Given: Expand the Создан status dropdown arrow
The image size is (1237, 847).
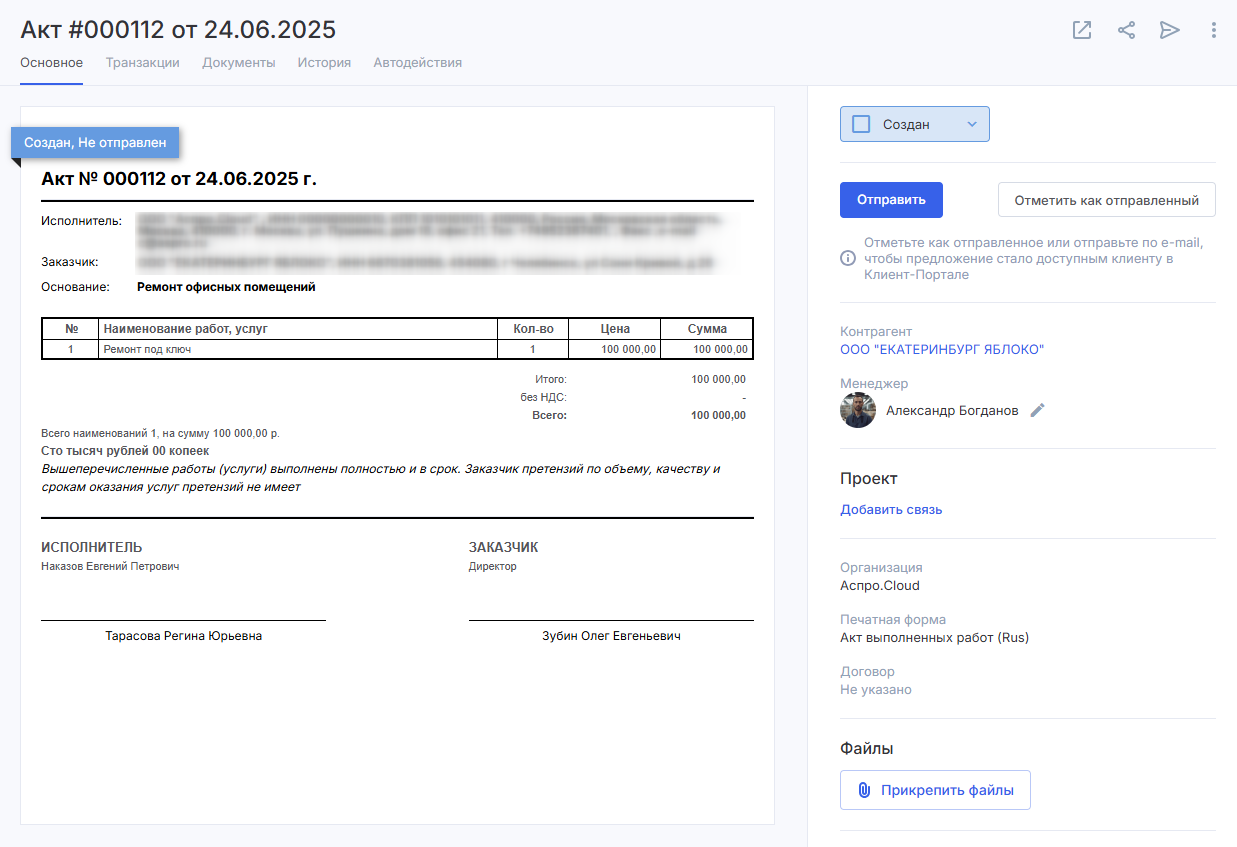Looking at the screenshot, I should pos(971,124).
